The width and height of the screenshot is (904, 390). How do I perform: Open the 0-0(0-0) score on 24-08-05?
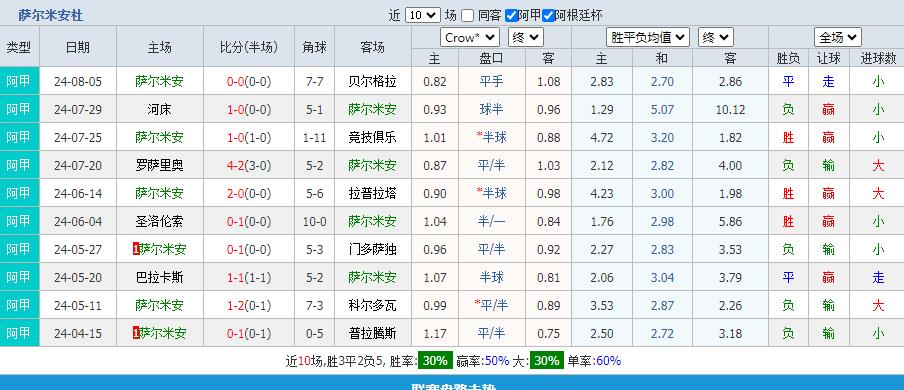coord(248,81)
